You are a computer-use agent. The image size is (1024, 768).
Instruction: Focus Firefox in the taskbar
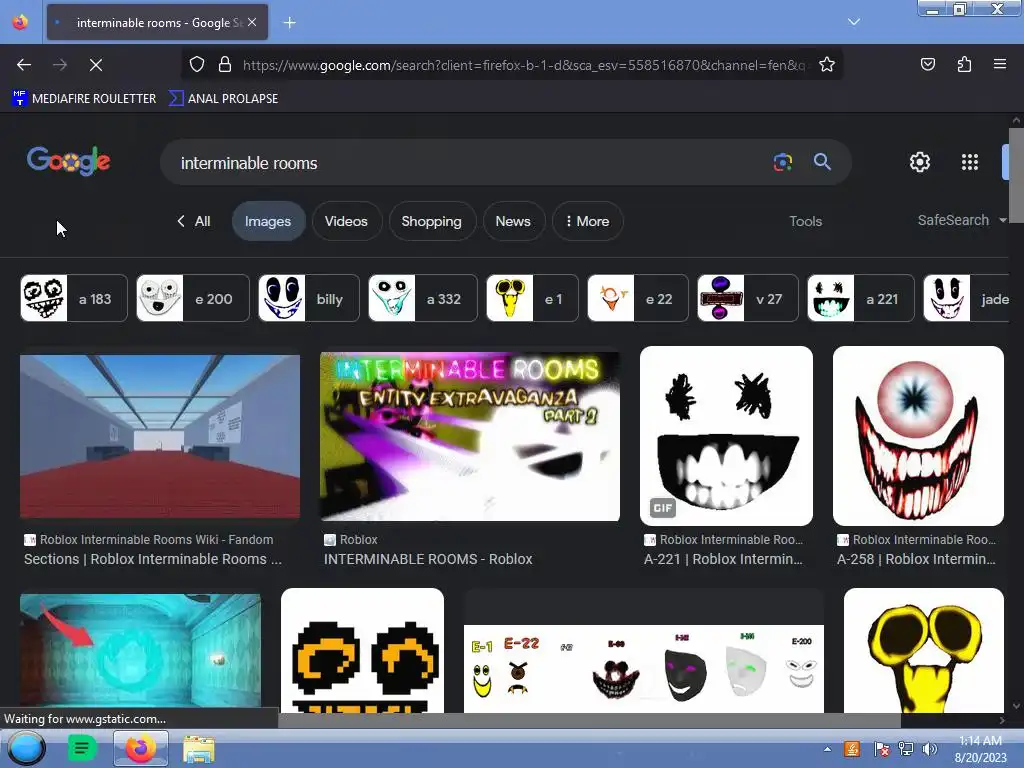click(x=140, y=748)
